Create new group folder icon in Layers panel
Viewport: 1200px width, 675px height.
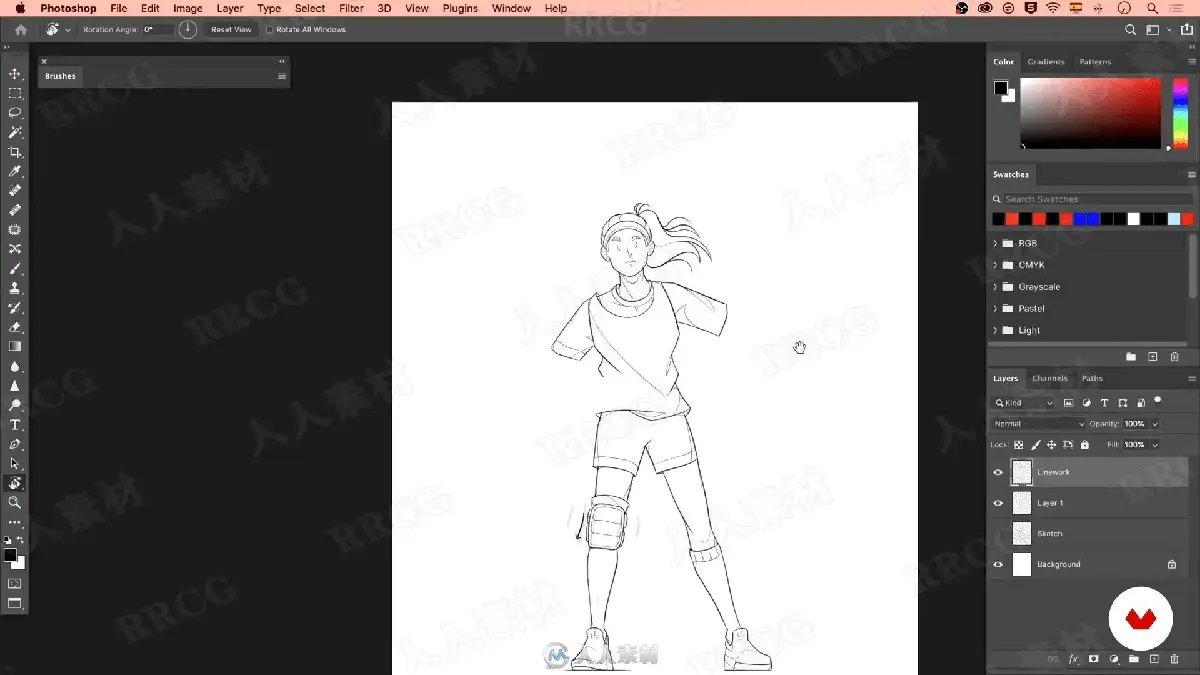(1133, 660)
